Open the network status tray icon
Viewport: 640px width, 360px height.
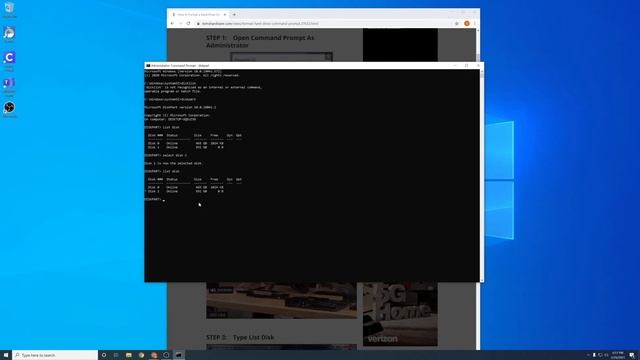click(600, 355)
